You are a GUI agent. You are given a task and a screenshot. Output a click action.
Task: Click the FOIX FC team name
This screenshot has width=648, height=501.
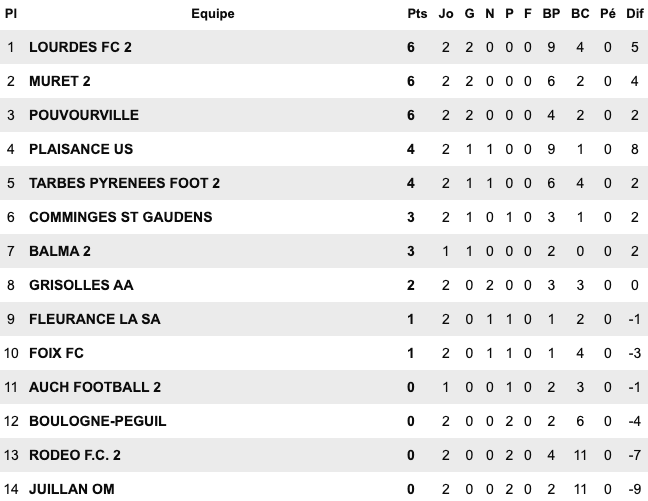click(x=59, y=353)
